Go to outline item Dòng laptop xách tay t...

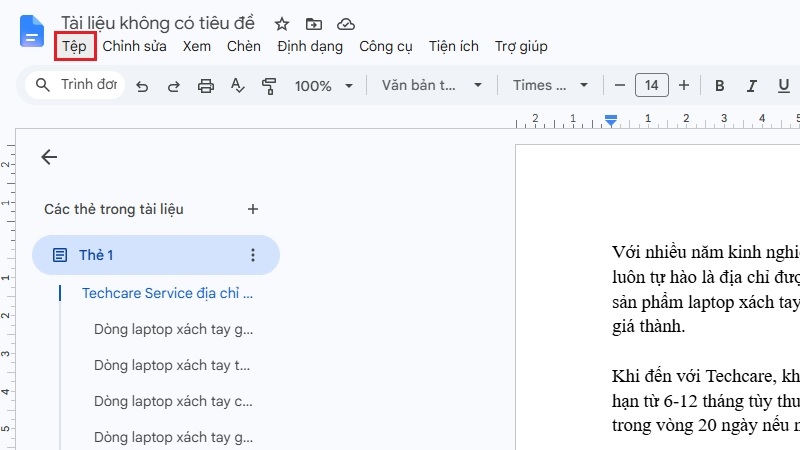(x=172, y=365)
